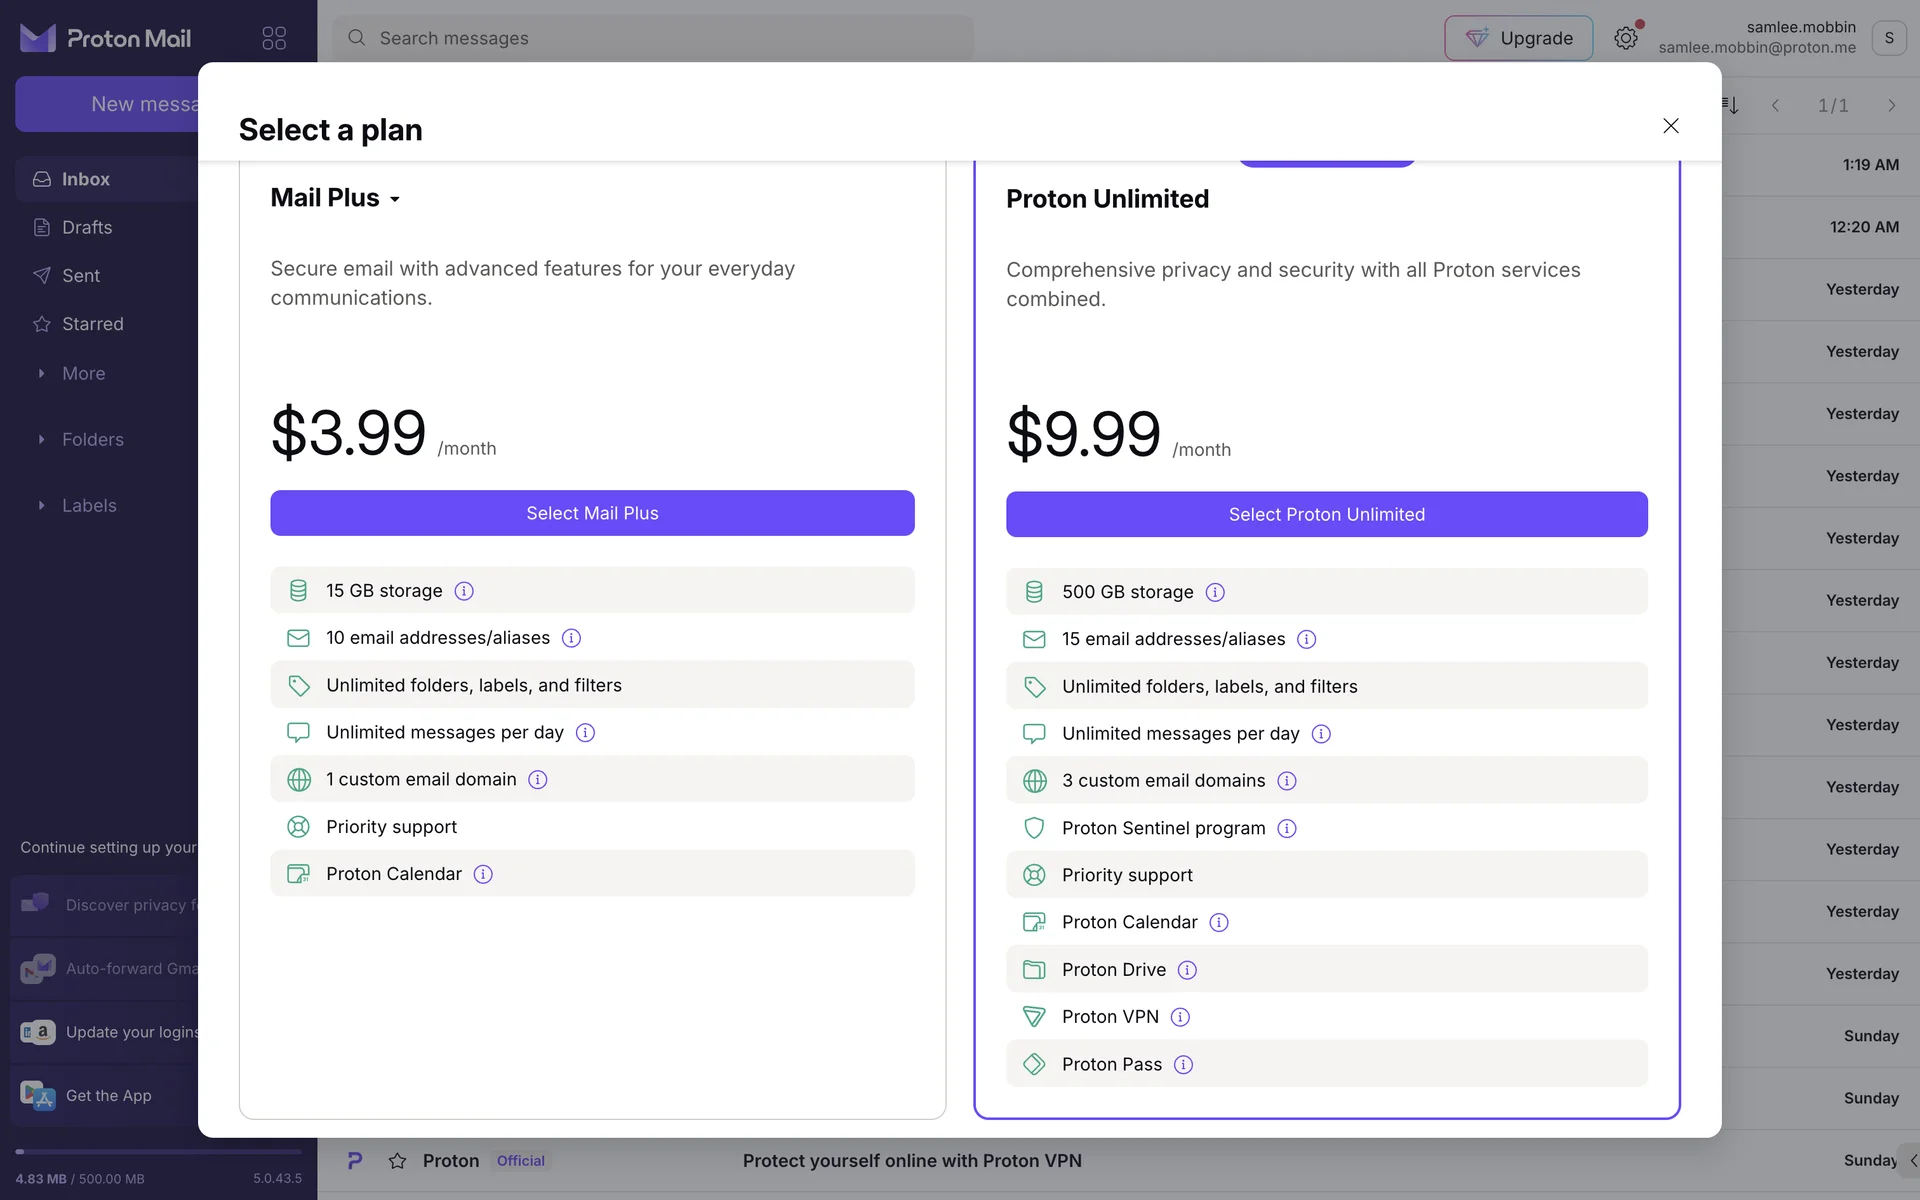
Task: Choose Select Proton Unlimited button
Action: (1326, 514)
